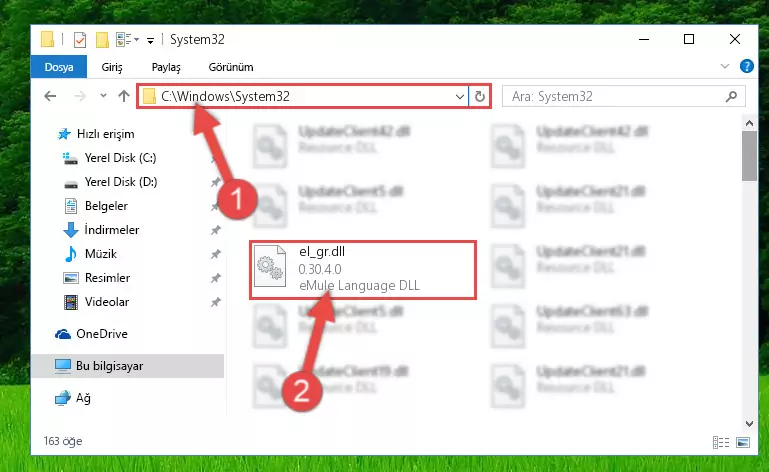Open the Help question mark icon

(x=746, y=66)
